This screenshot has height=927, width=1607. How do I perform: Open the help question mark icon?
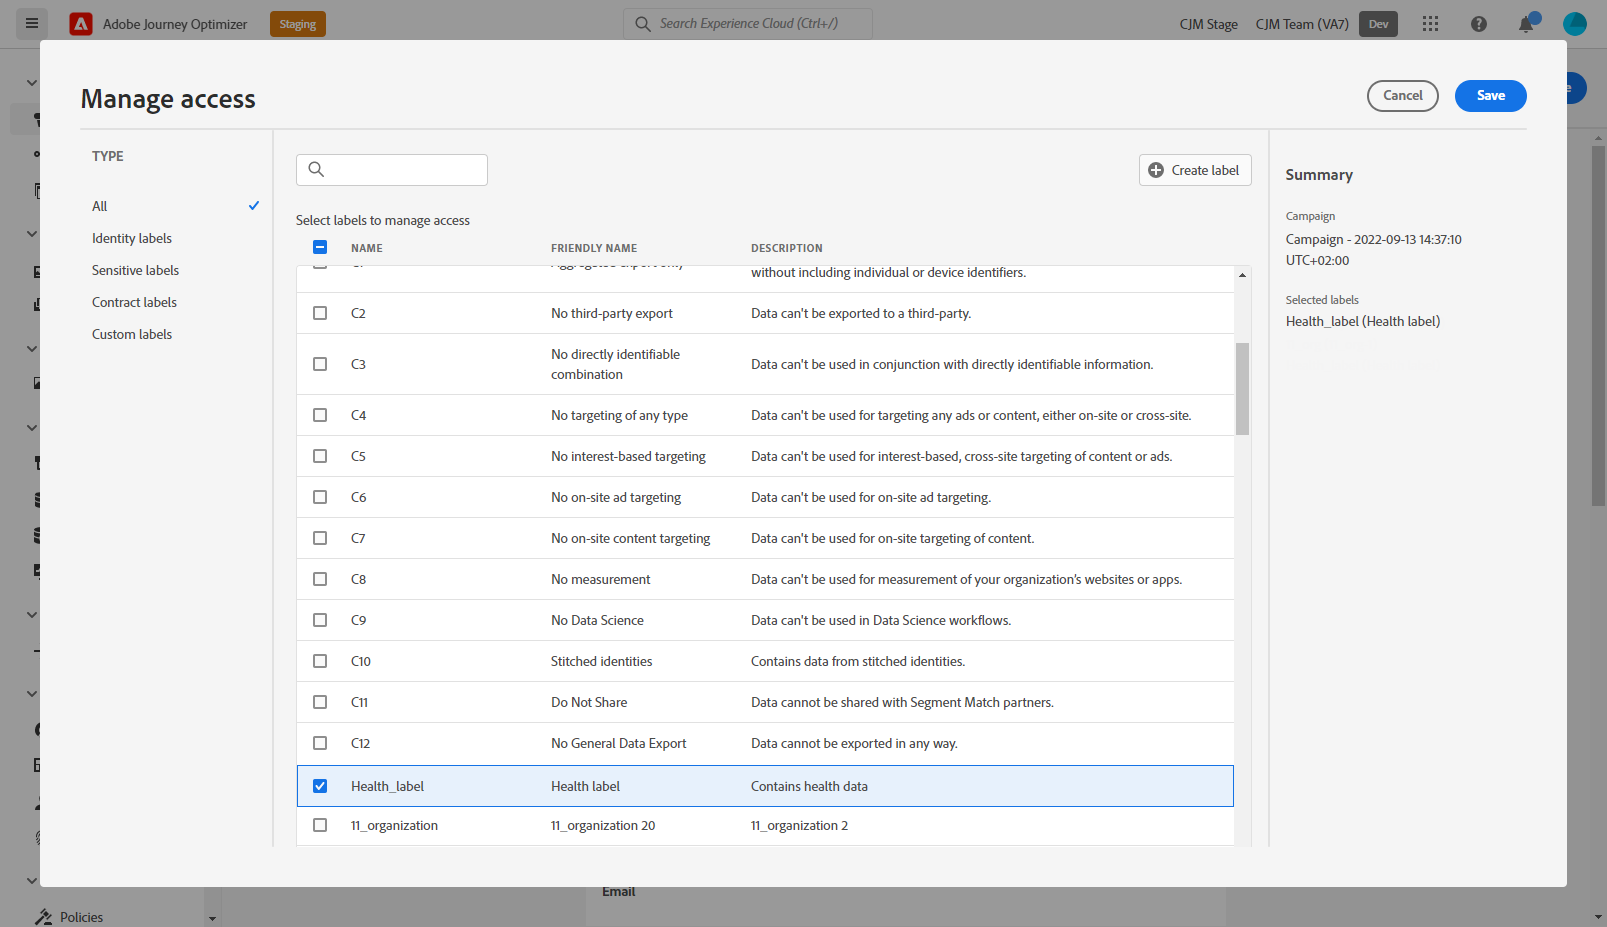point(1478,24)
